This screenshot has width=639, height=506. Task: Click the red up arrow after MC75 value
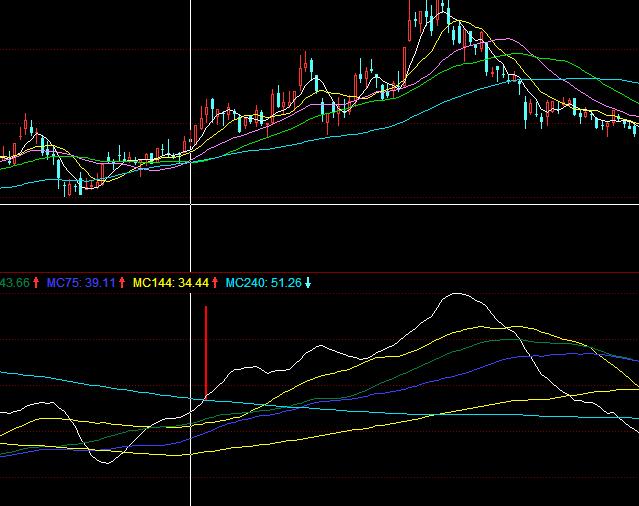click(x=123, y=284)
